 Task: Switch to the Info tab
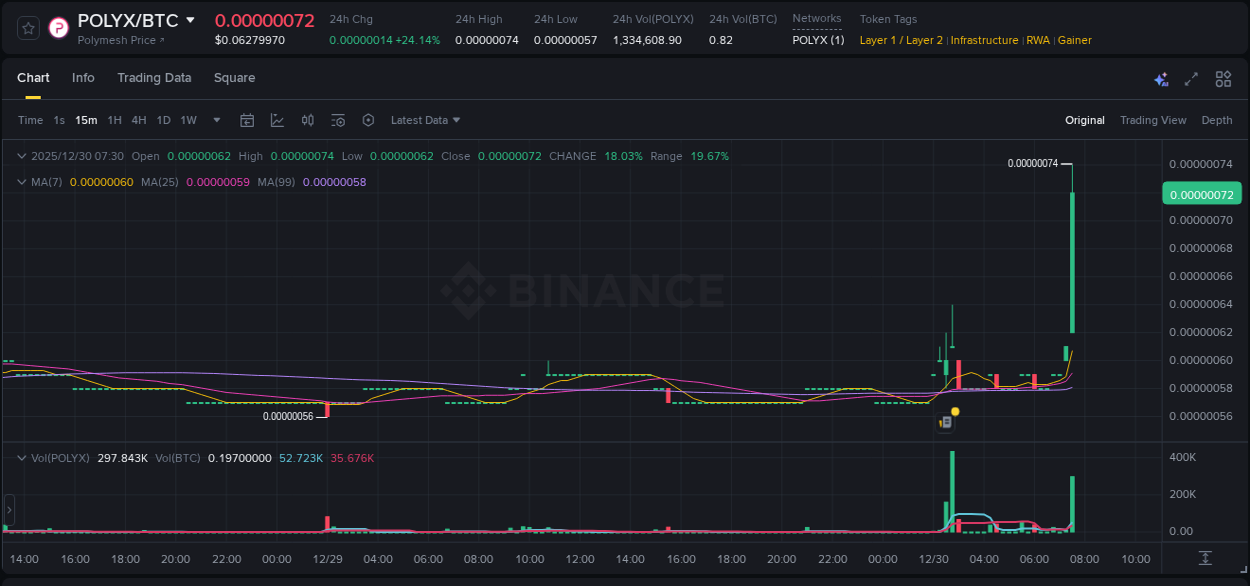click(83, 78)
